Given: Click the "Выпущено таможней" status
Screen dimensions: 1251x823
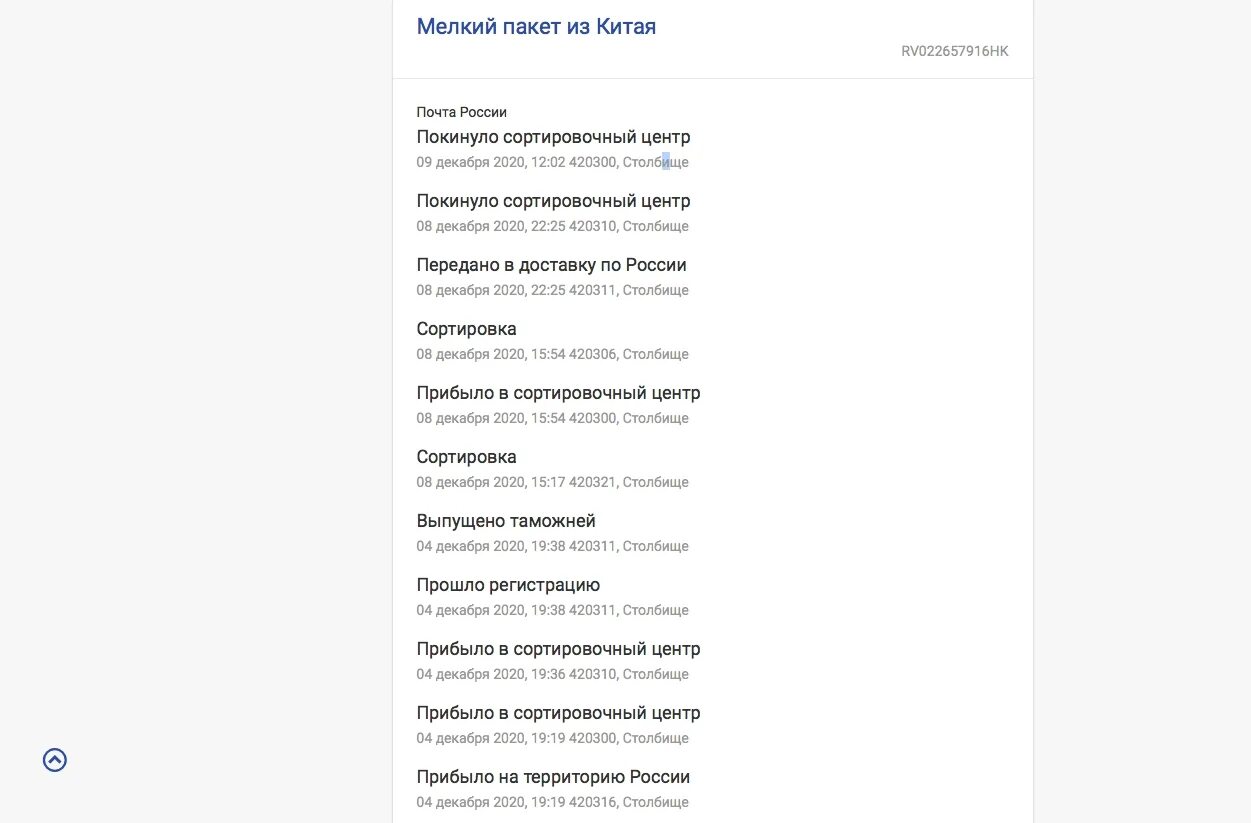Looking at the screenshot, I should [x=506, y=521].
